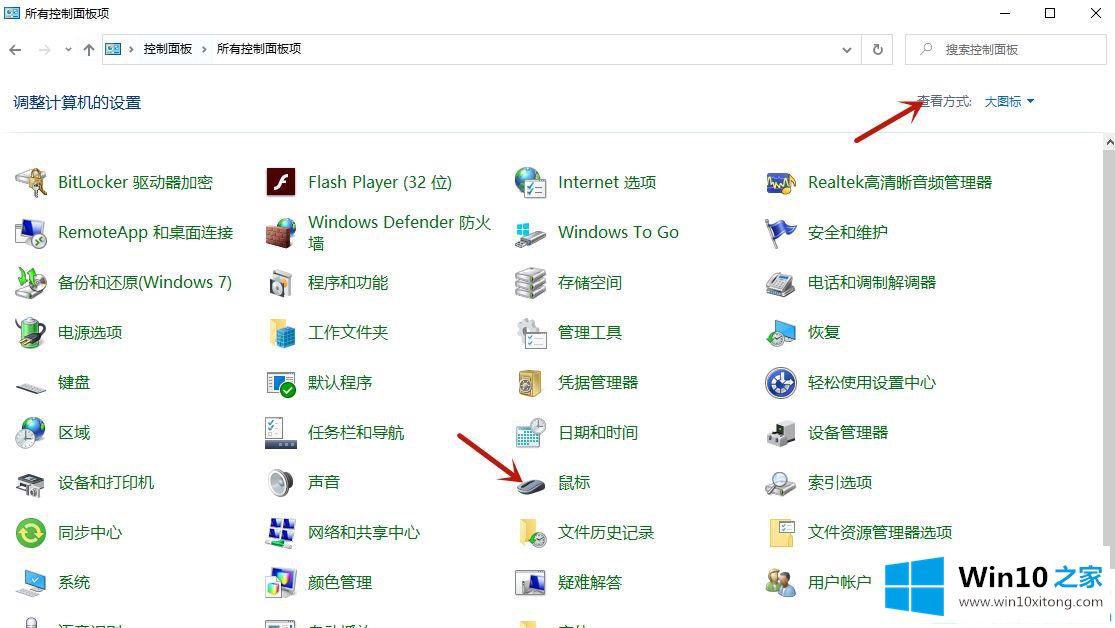Screen dimensions: 1115x628
Task: Click the vertical scrollbar up arrow
Action: [x=1109, y=142]
